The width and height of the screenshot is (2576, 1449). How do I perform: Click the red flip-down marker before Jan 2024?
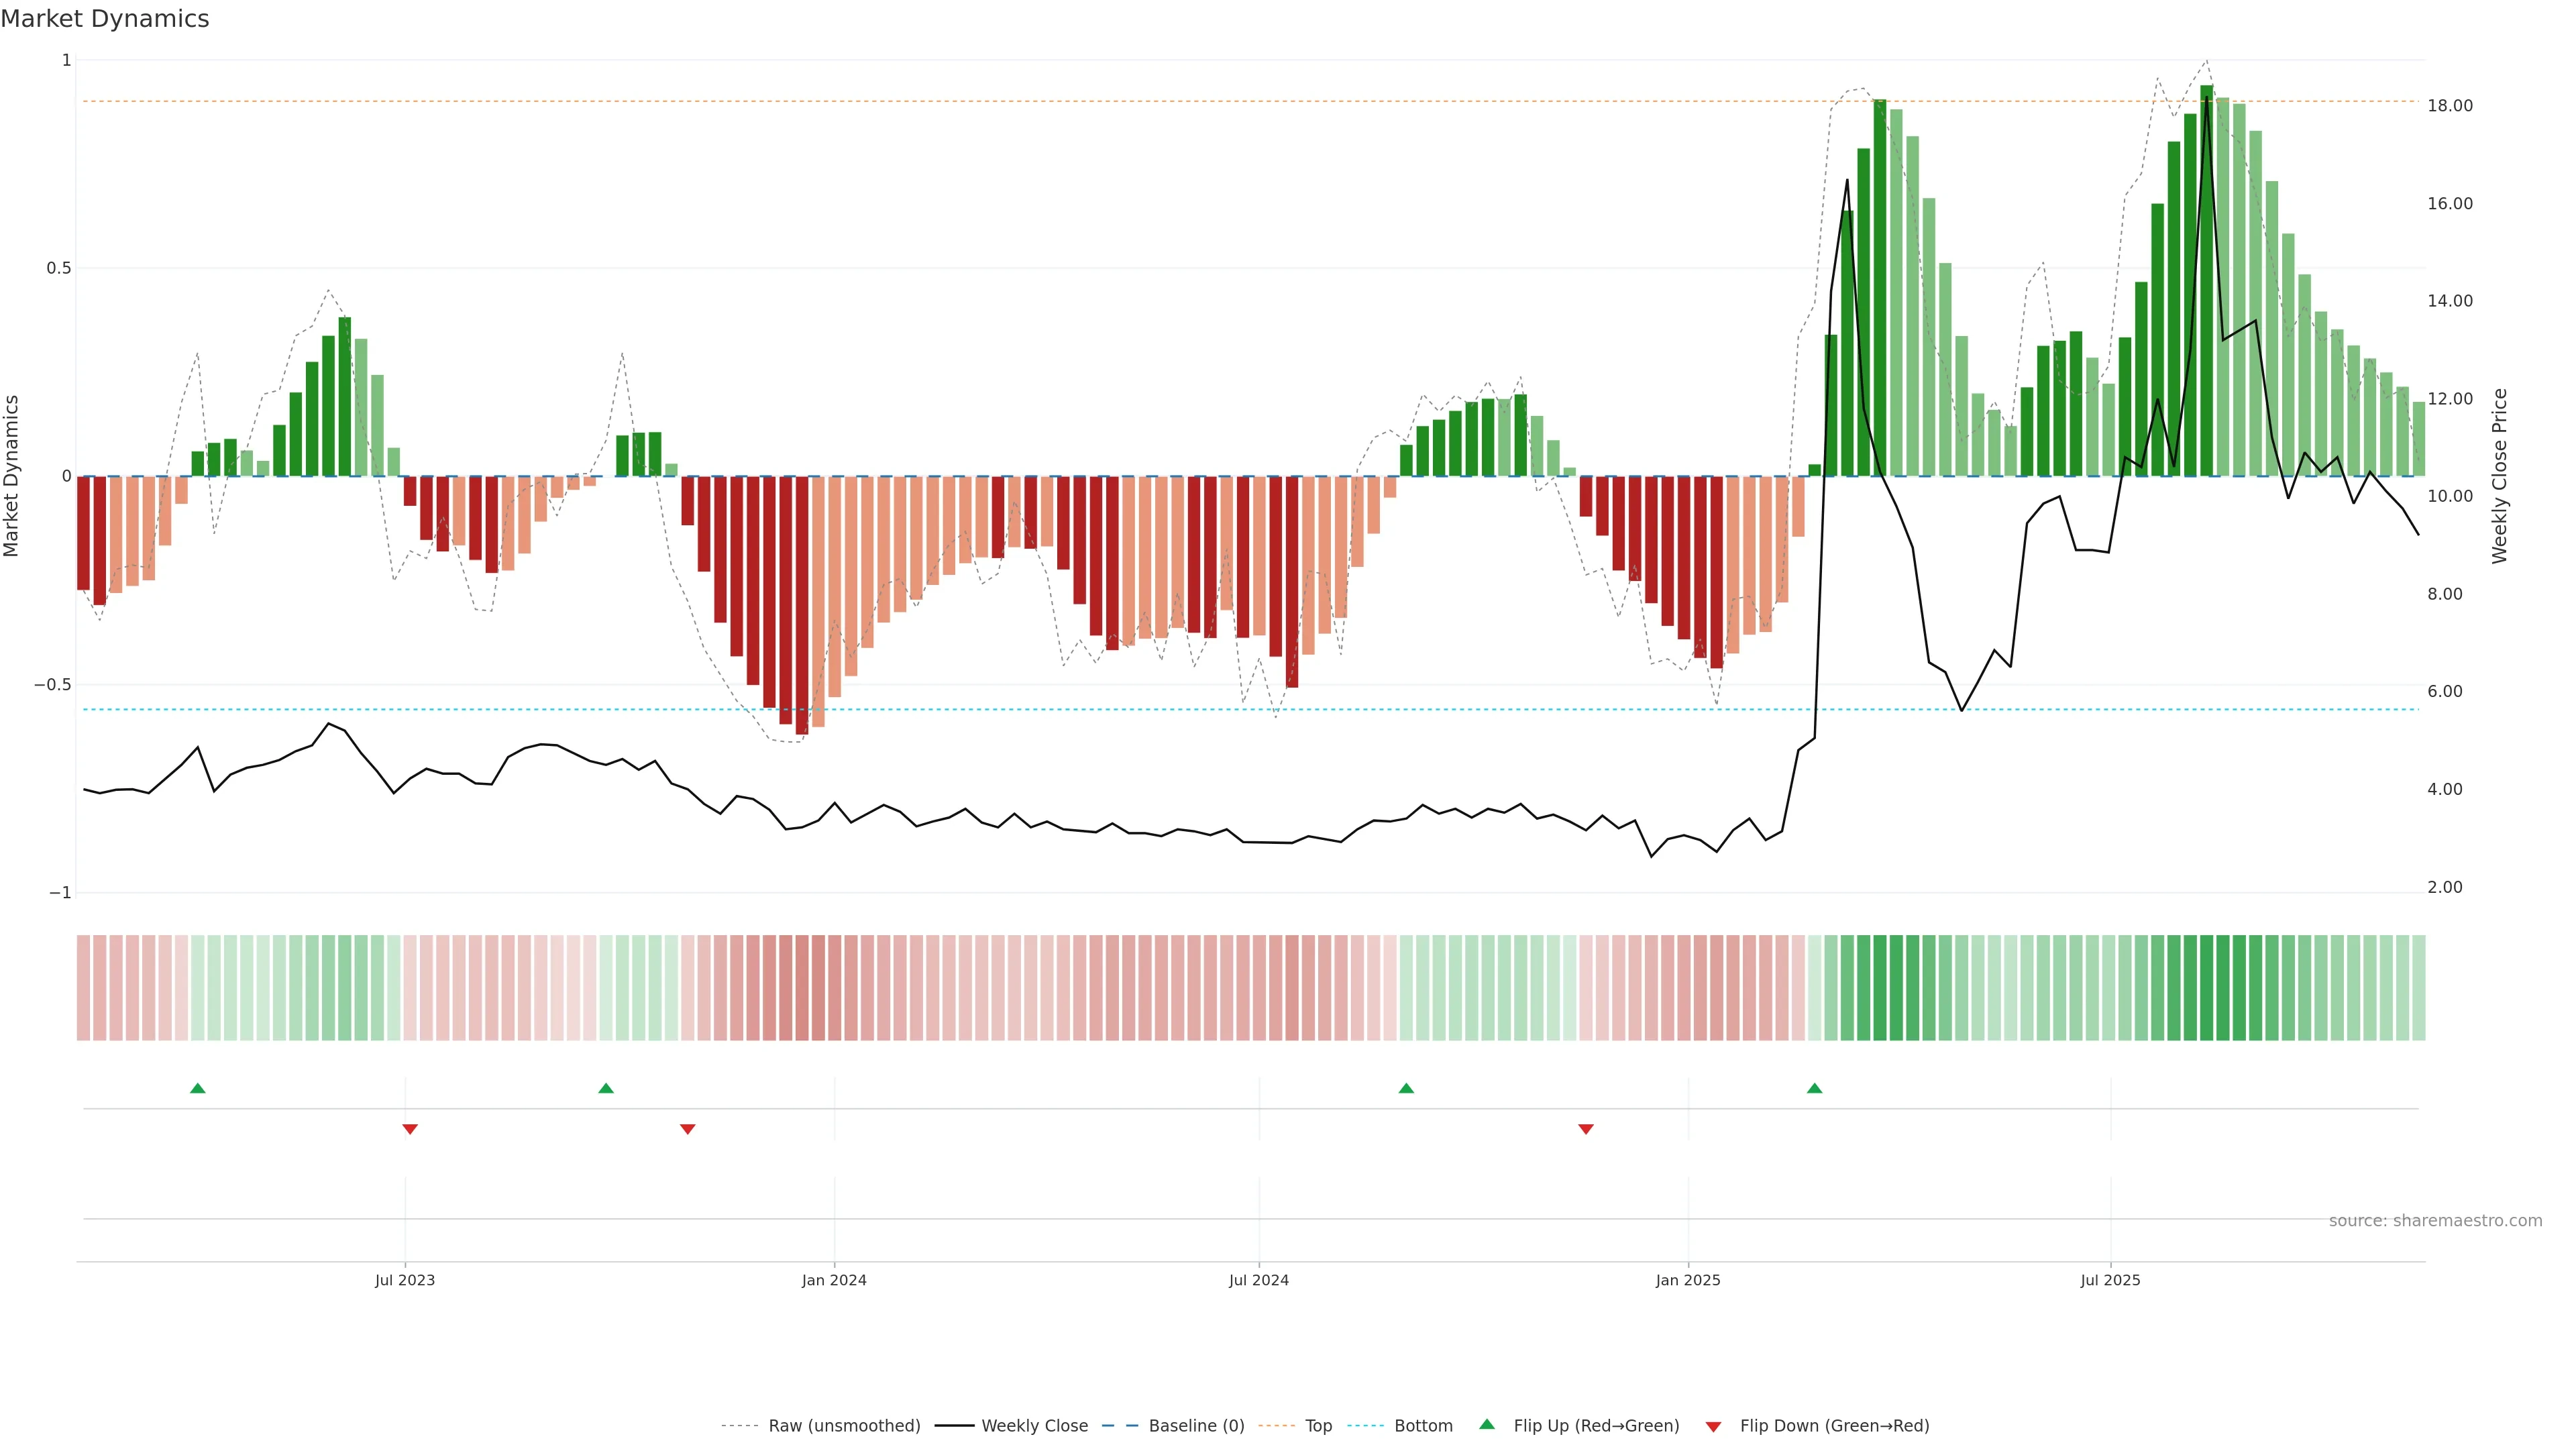[x=688, y=1129]
